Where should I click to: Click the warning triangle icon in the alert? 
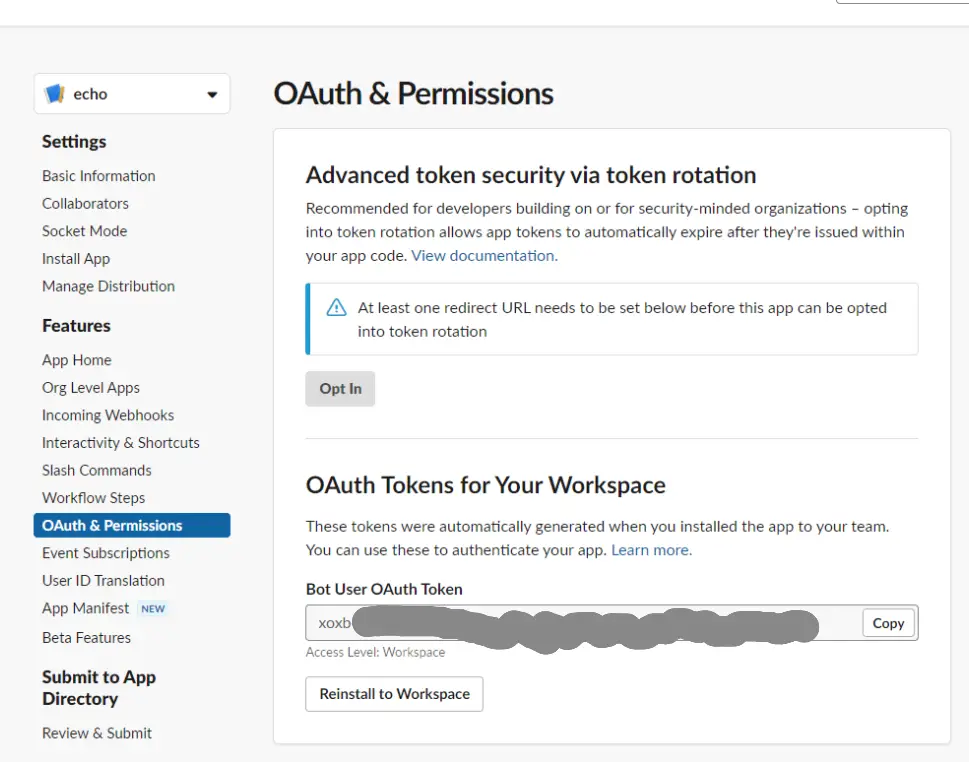tap(336, 307)
